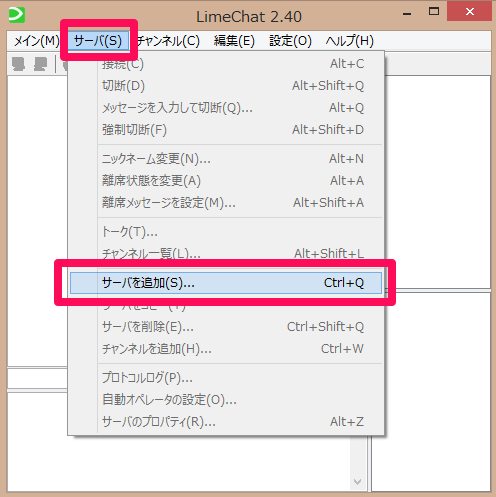Open プロトコルログ(P)... entry
This screenshot has height=497, width=496.
coord(226,378)
